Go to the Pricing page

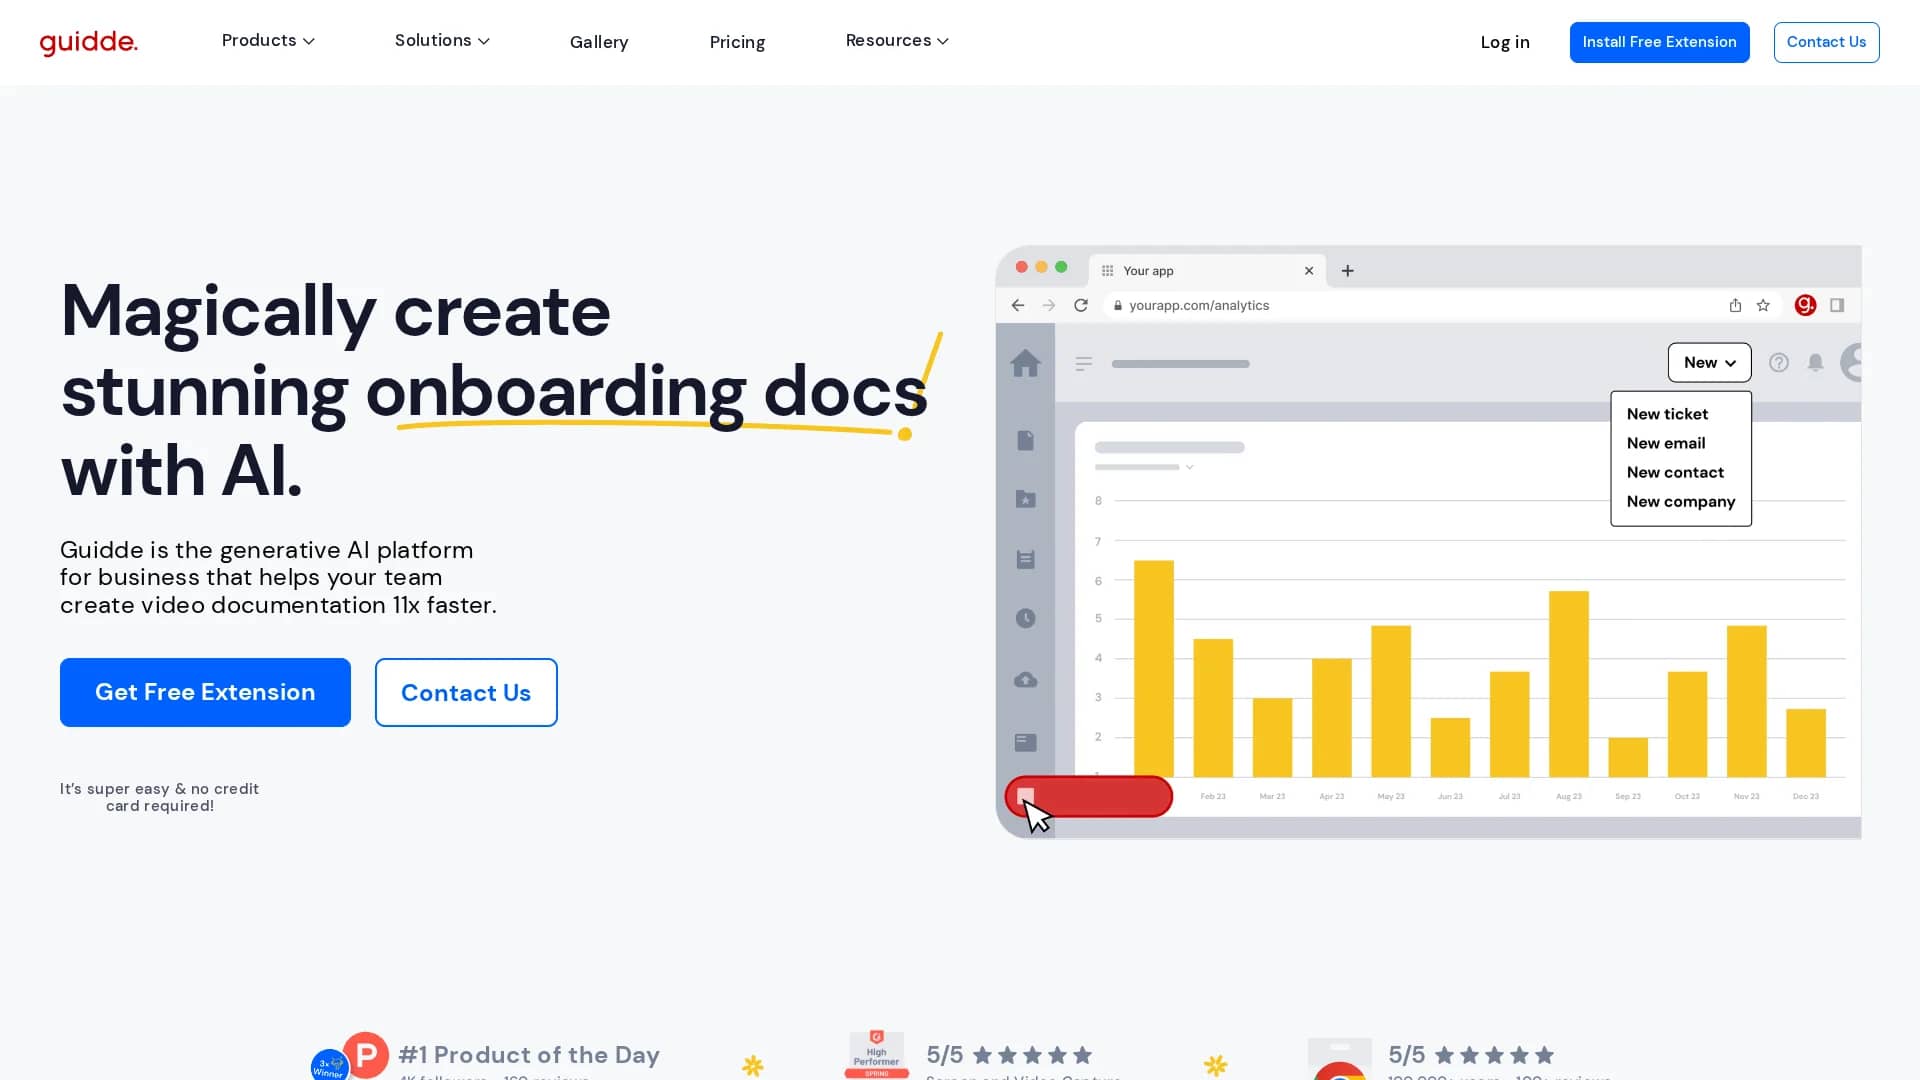pos(737,42)
